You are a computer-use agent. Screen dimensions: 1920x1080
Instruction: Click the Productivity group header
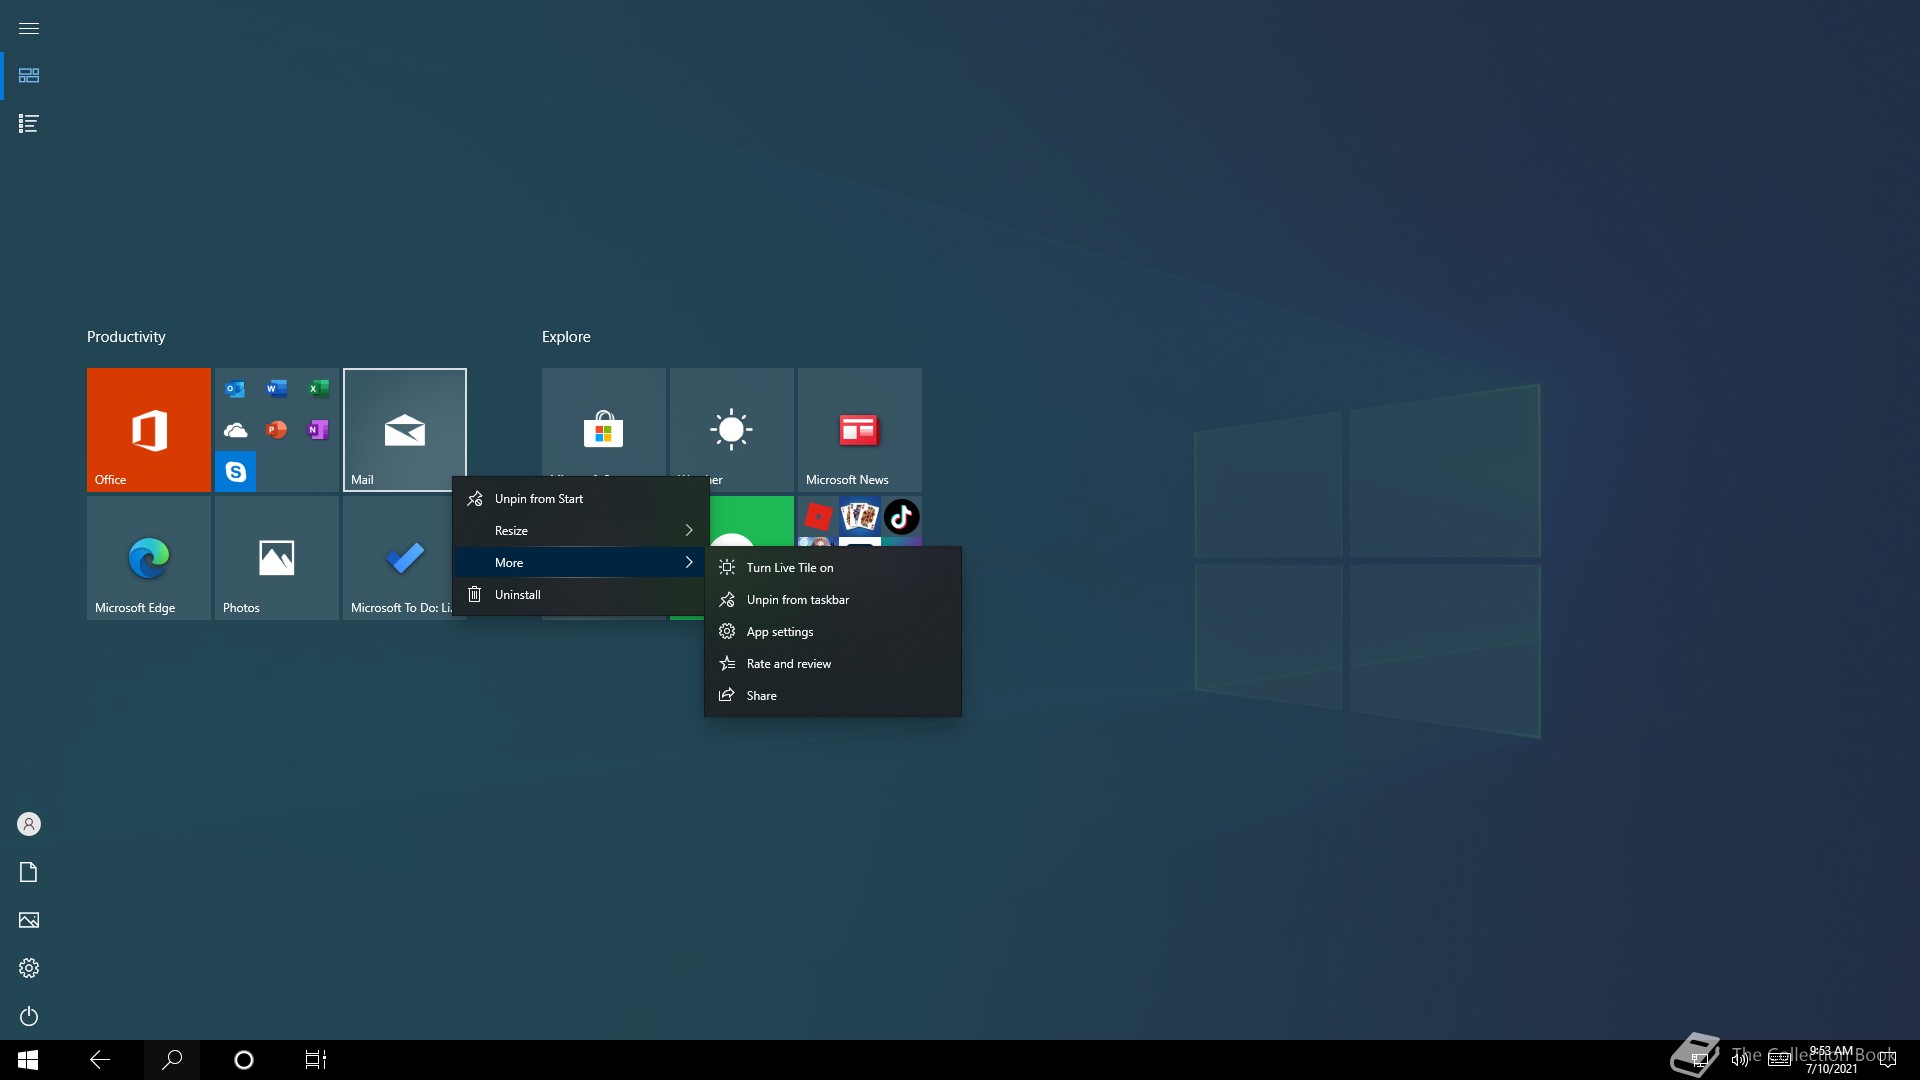(x=126, y=337)
